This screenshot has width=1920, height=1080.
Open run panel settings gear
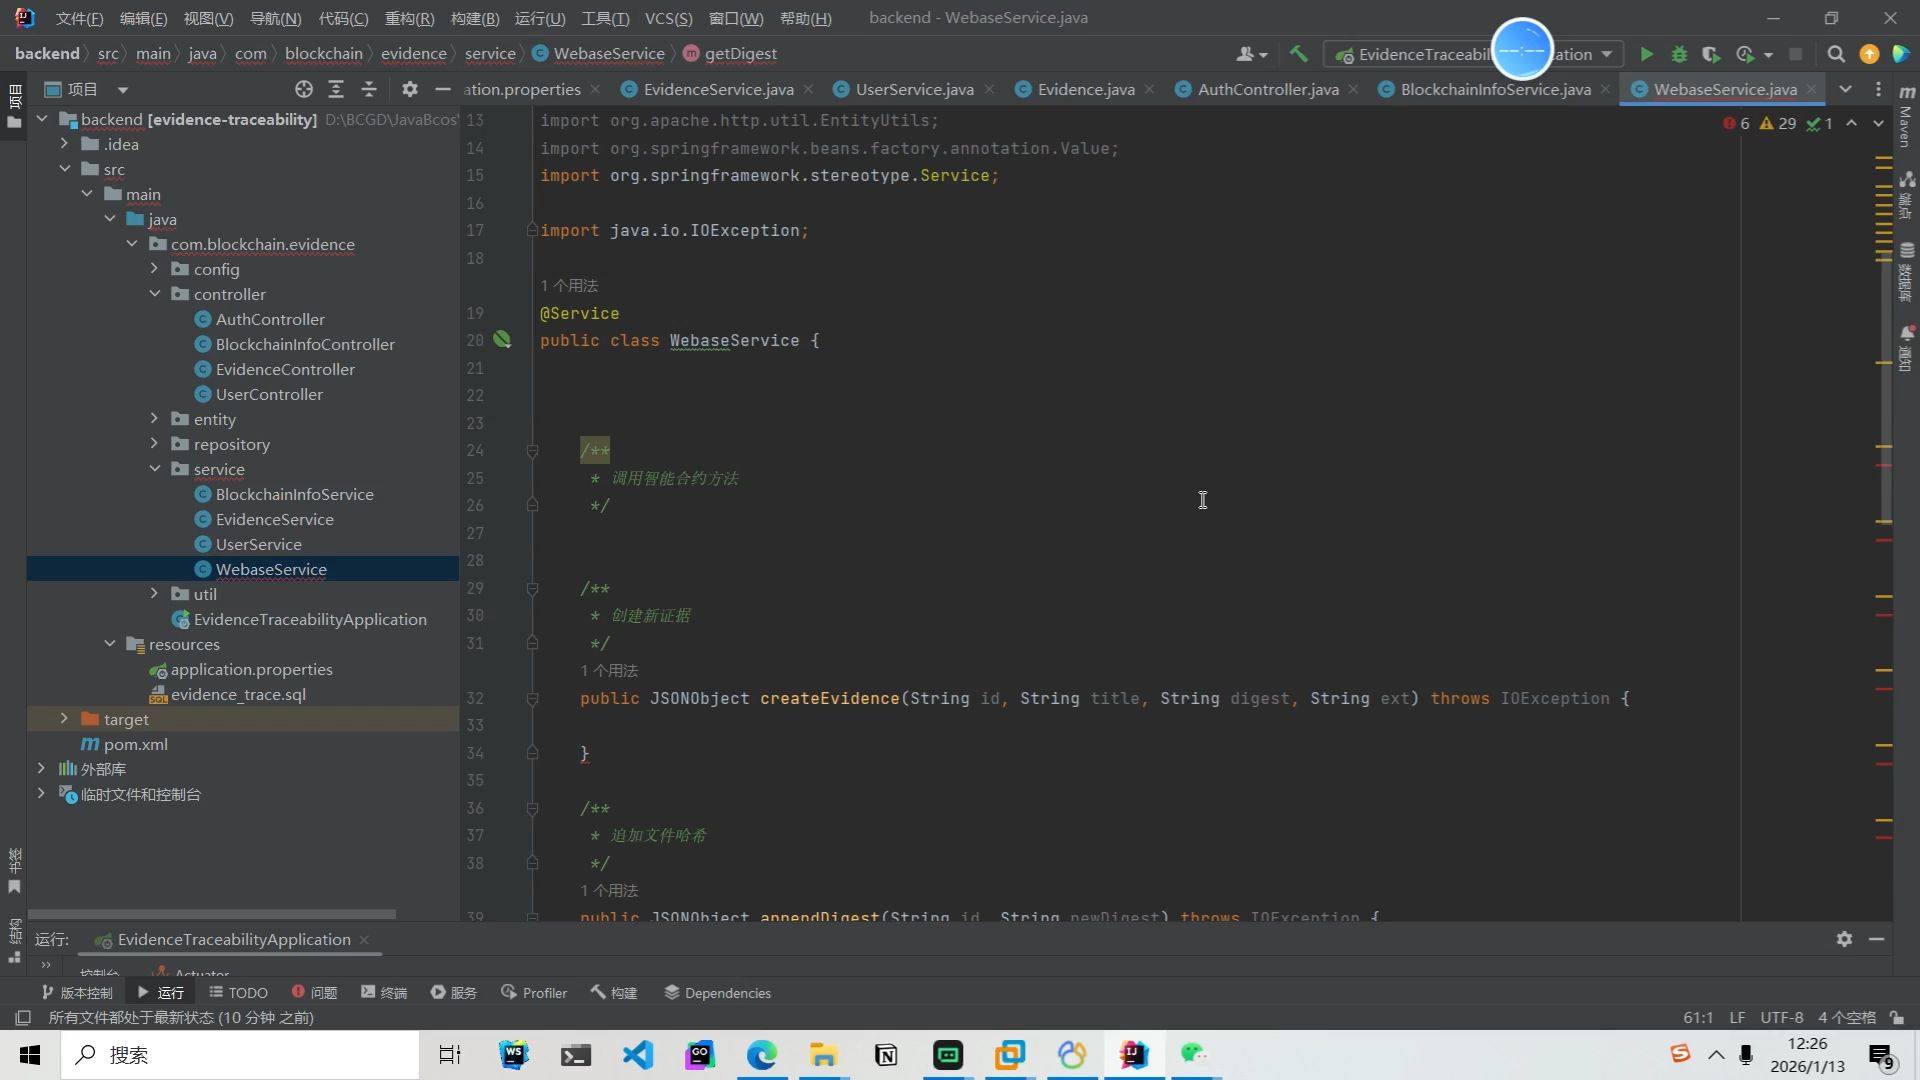[x=1844, y=939]
